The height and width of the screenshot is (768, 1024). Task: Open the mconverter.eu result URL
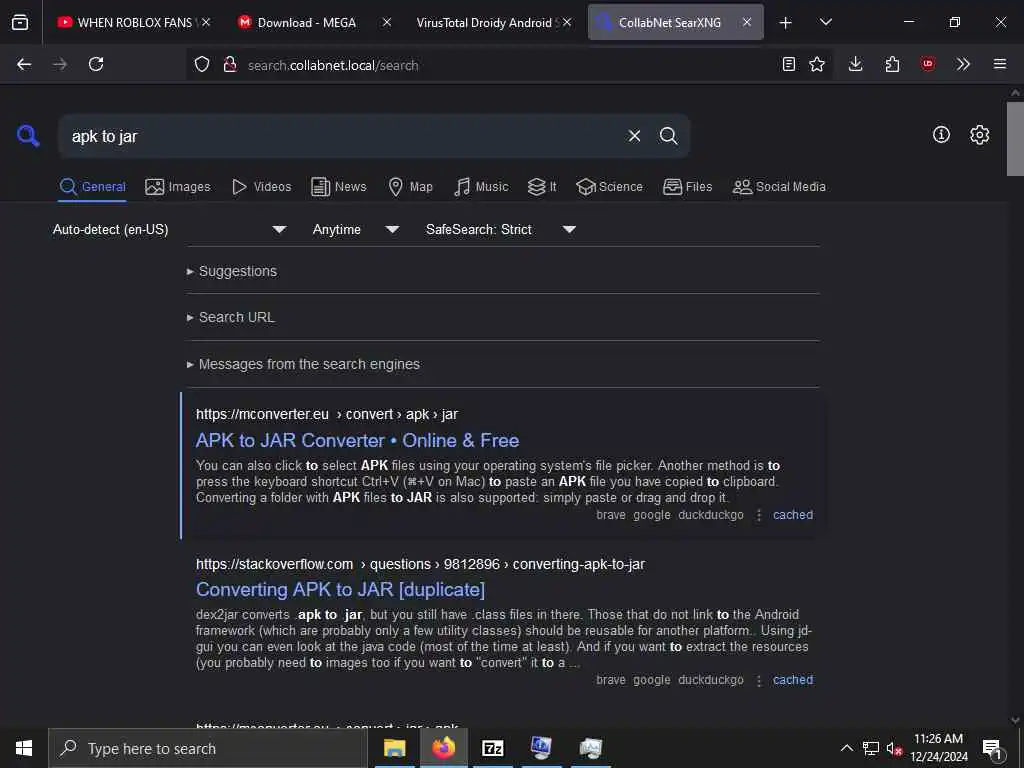click(327, 414)
